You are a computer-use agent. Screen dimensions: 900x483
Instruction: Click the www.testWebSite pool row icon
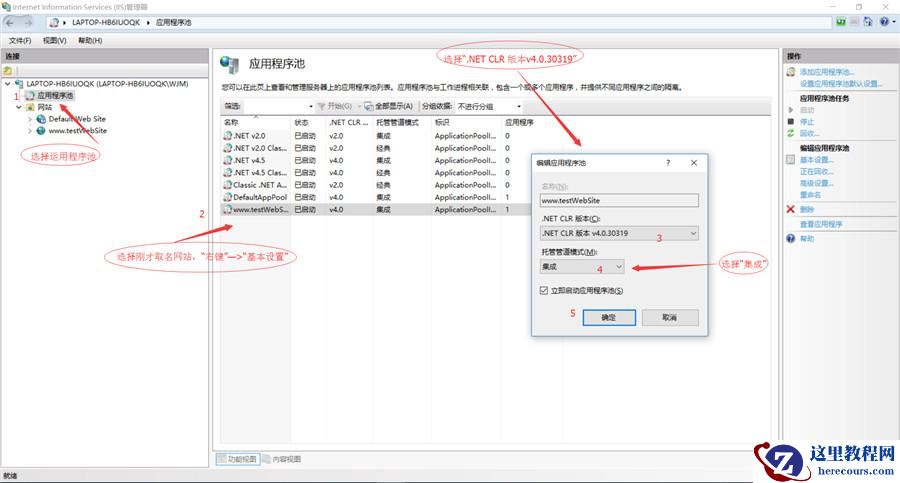pos(228,210)
